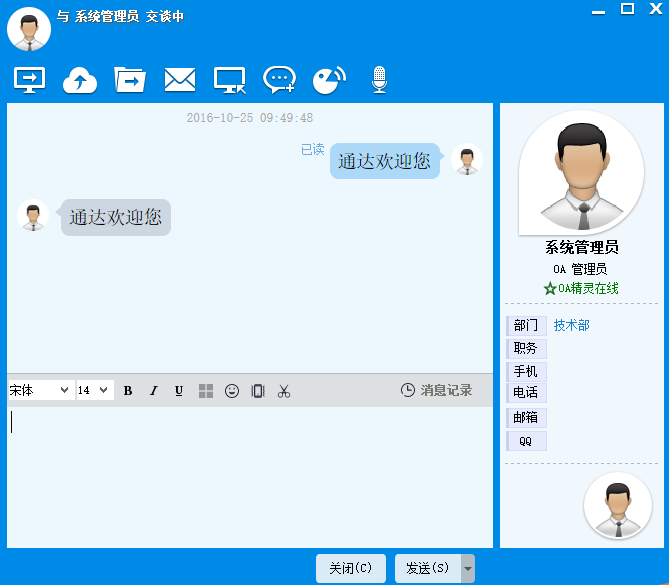Viewport: 669px width, 585px height.
Task: Open the 宋体 font dropdown
Action: click(40, 391)
